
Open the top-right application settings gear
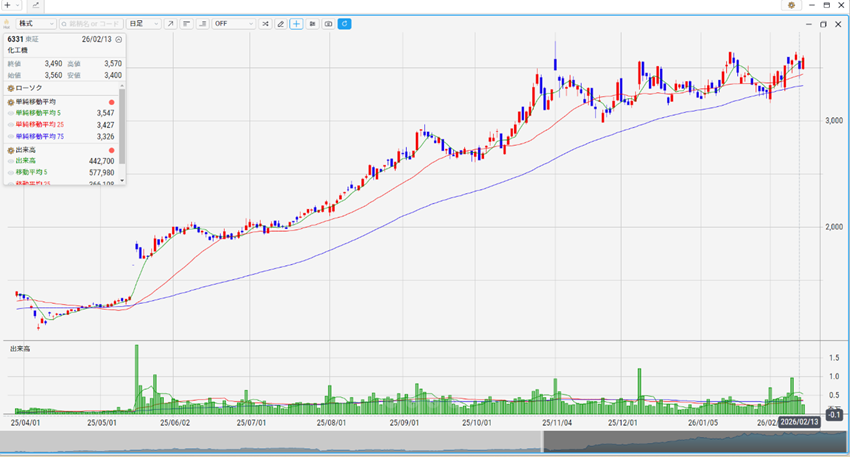pyautogui.click(x=791, y=6)
